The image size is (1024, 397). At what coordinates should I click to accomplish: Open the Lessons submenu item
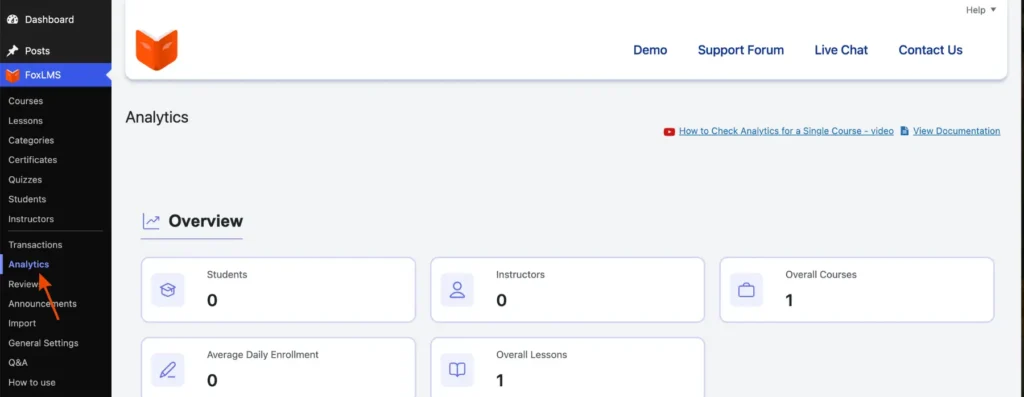(25, 121)
